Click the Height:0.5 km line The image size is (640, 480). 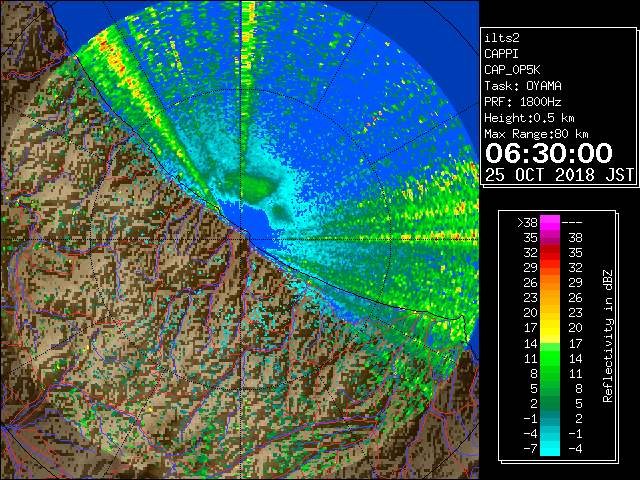point(529,118)
